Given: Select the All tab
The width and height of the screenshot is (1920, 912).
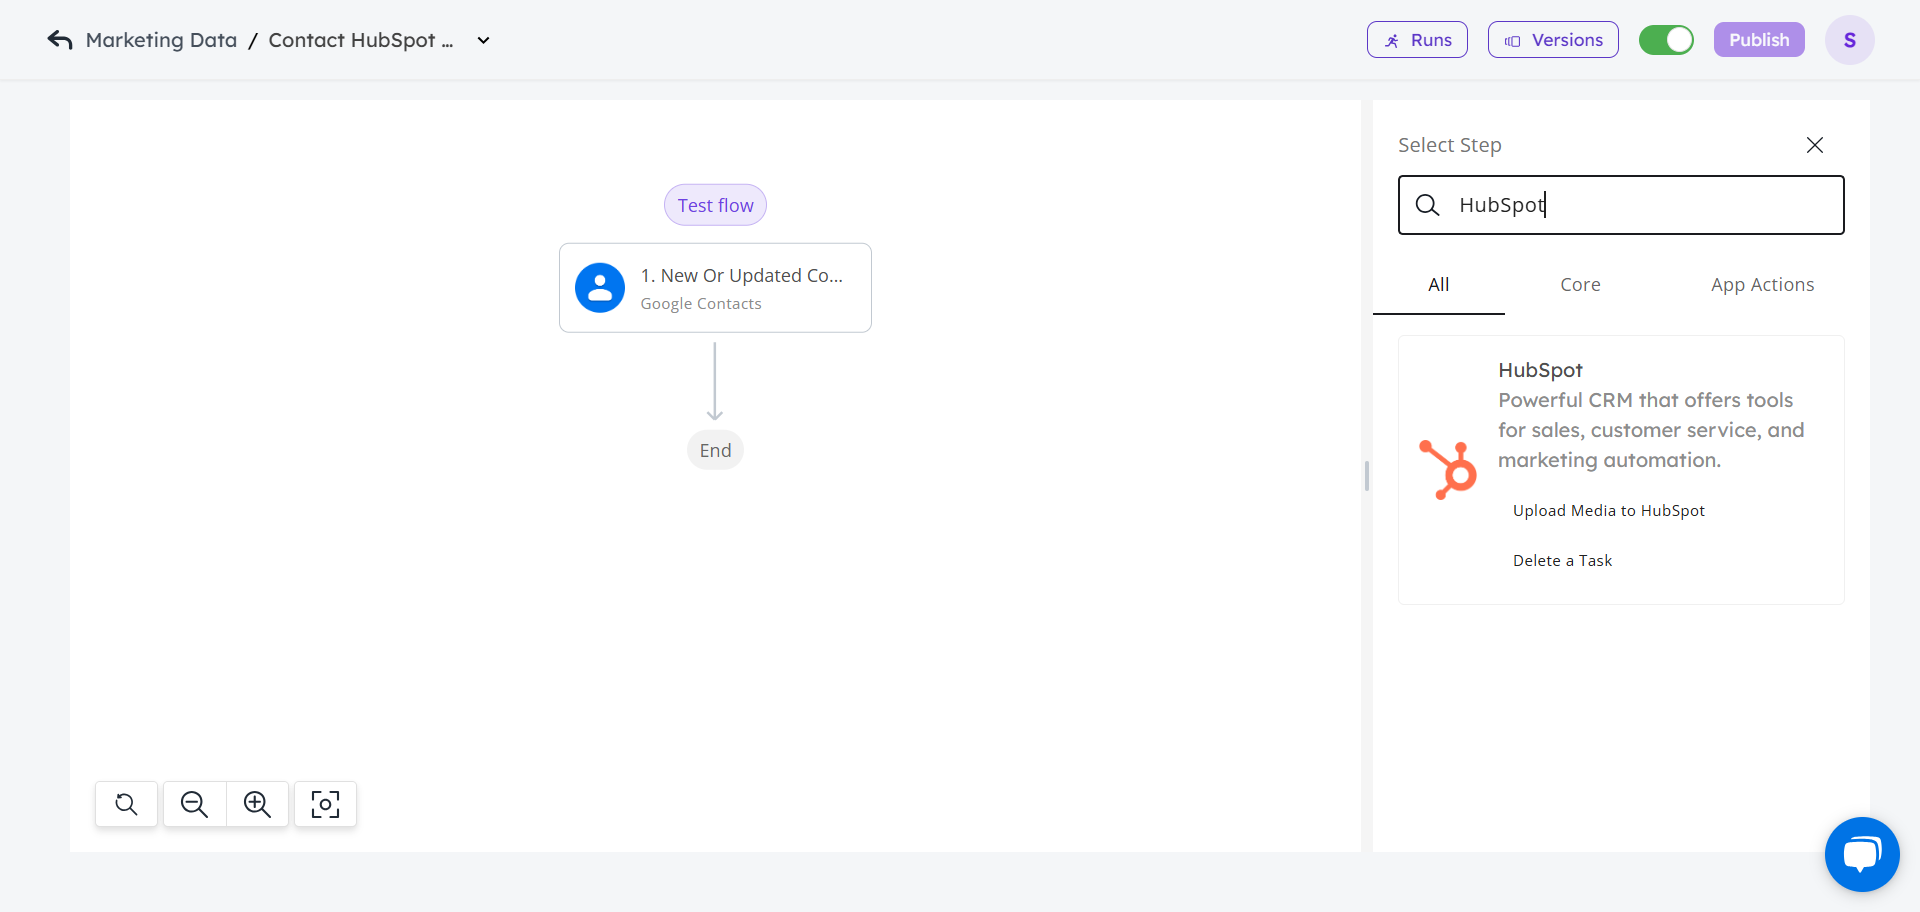Looking at the screenshot, I should point(1438,285).
